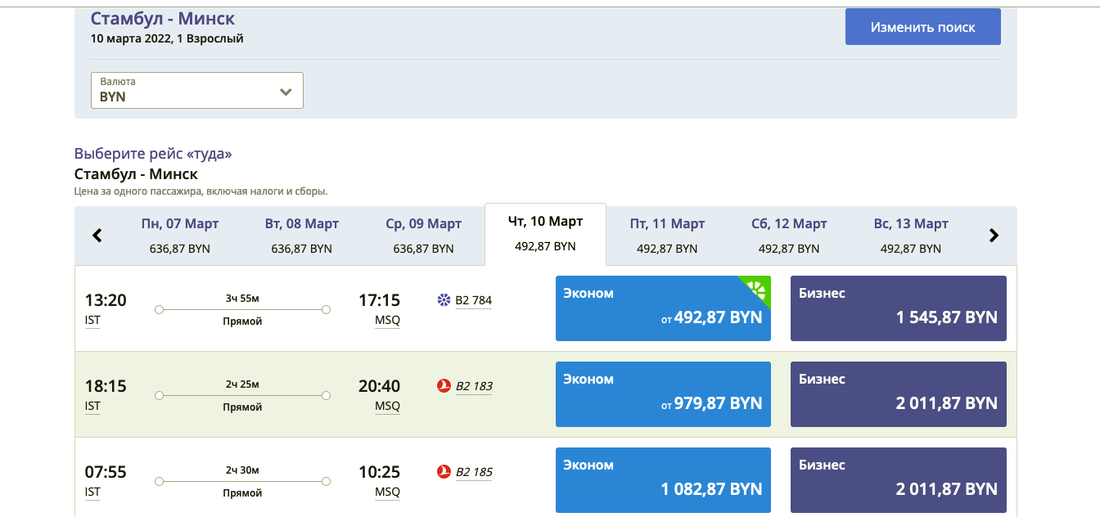Go to next week of dates
1100x517 pixels.
click(993, 236)
